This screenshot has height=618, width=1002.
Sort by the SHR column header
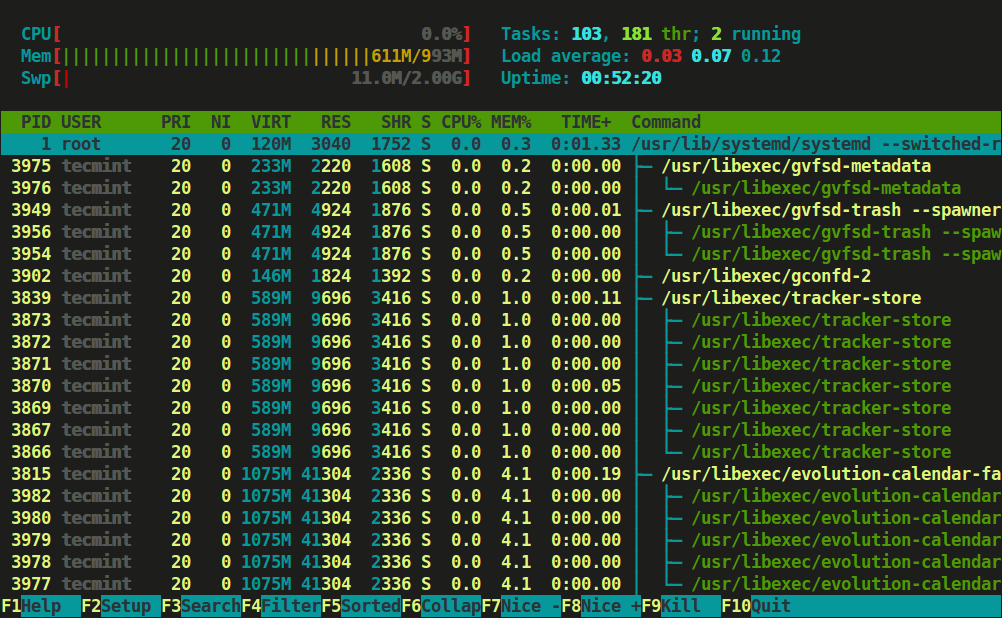coord(396,121)
